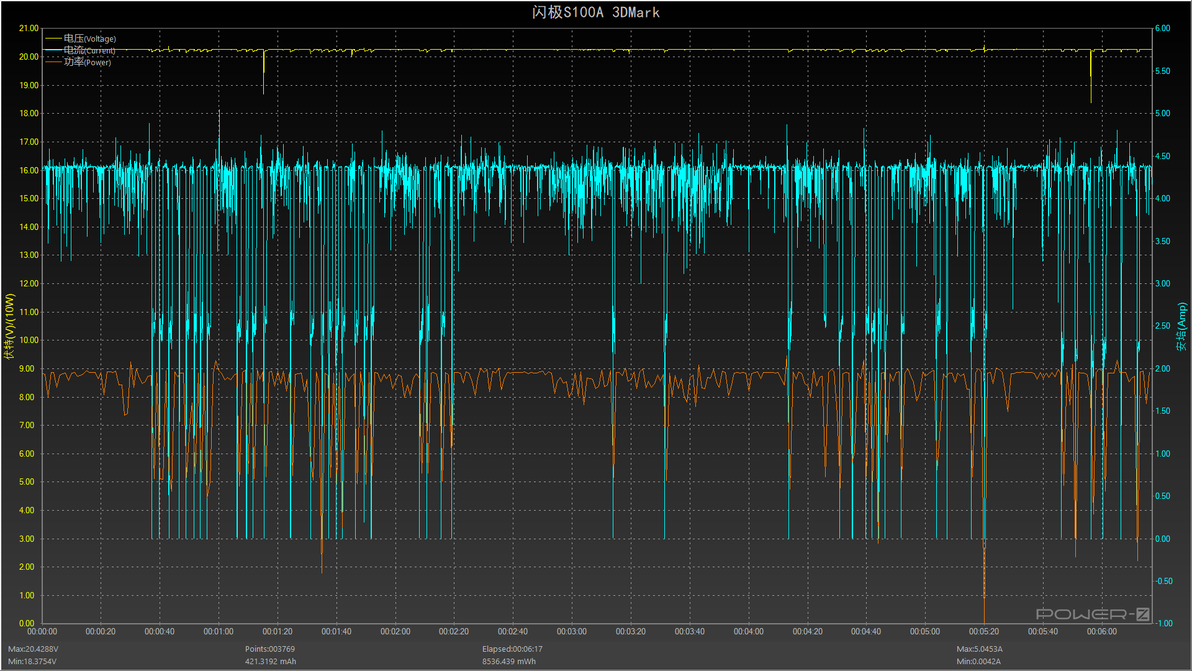Click the chart title 闪极S100A 3DMark

[595, 12]
